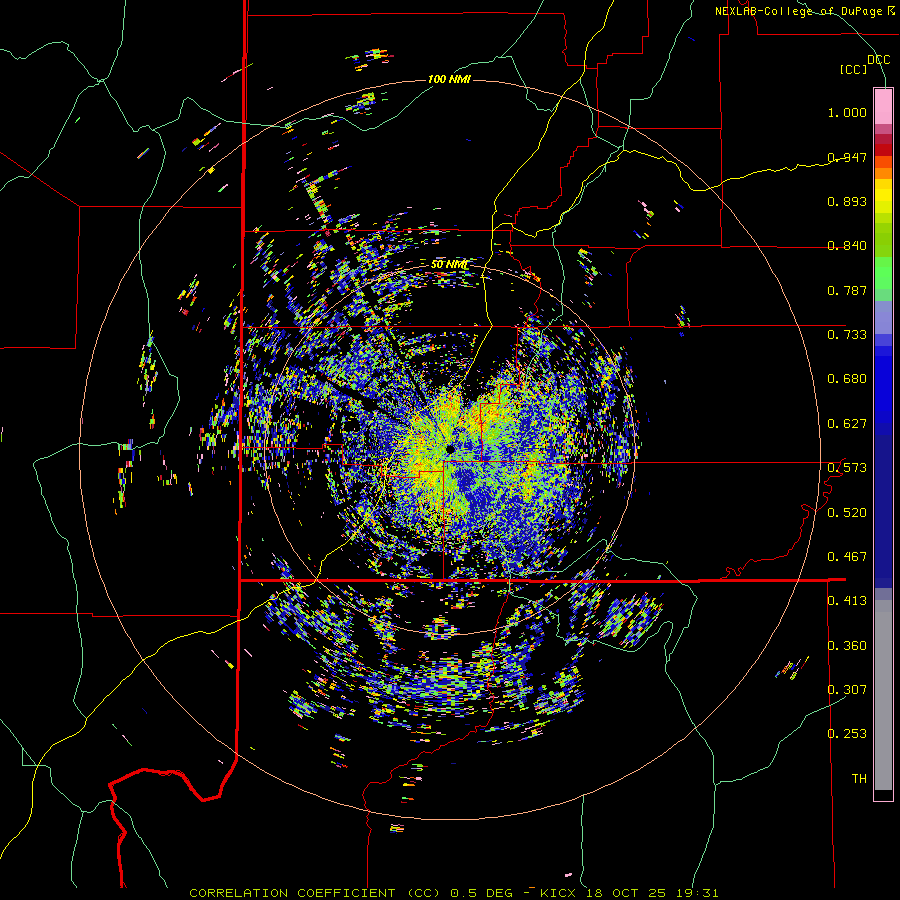Click the 0.787 legend value

[x=847, y=290]
